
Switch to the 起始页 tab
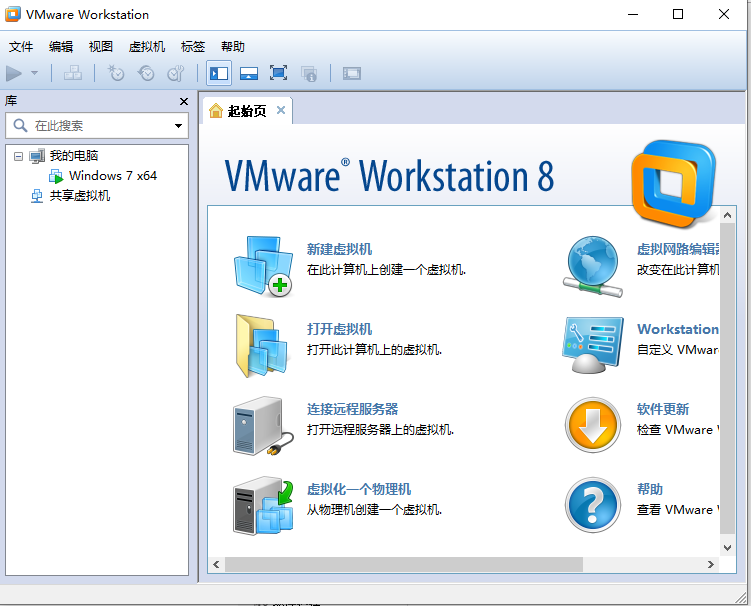[x=247, y=111]
